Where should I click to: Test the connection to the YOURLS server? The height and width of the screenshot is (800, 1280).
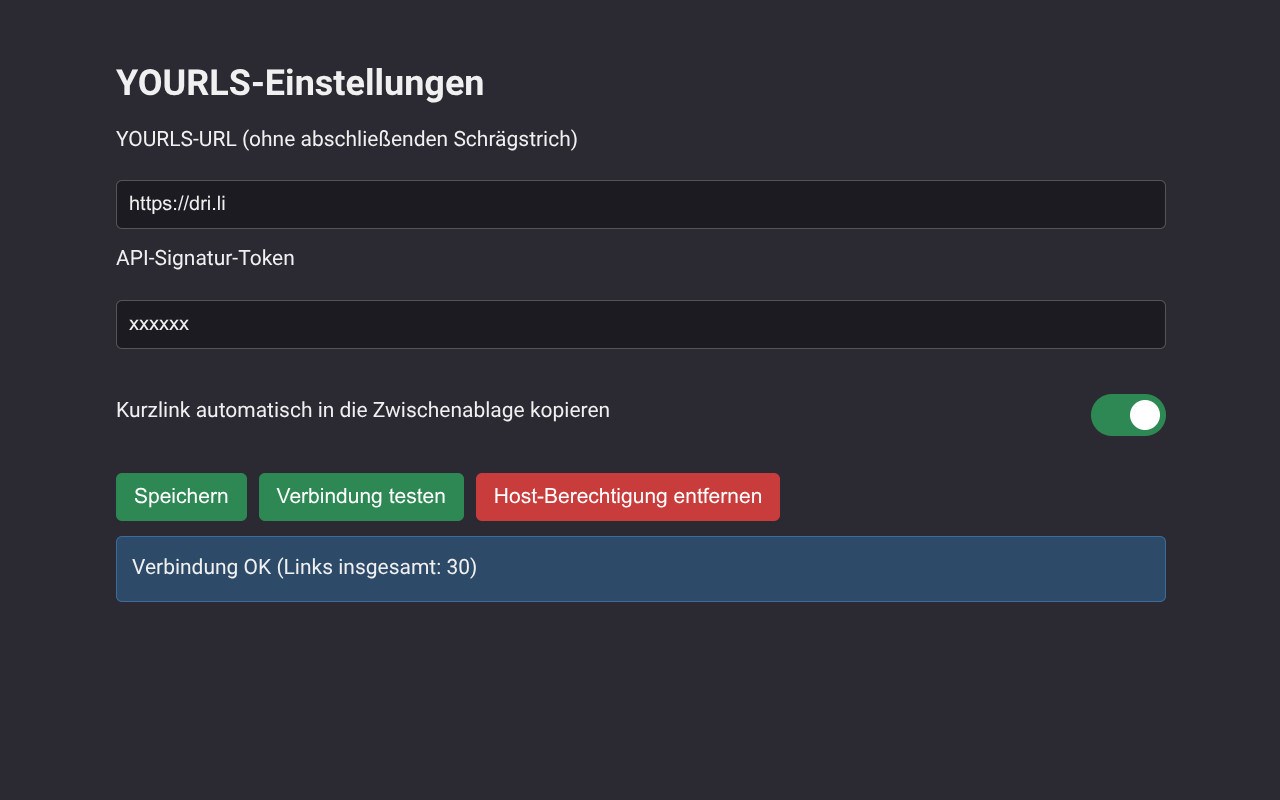[x=361, y=497]
